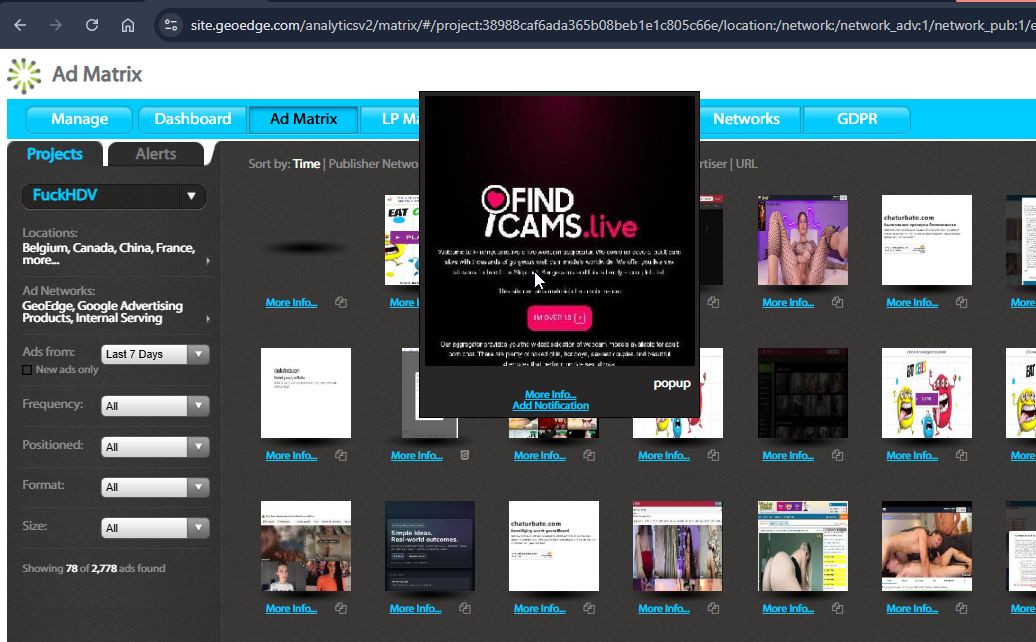This screenshot has height=642, width=1036.
Task: Copy icon under the chaturbate.com thumbnail in top row
Action: 961,303
